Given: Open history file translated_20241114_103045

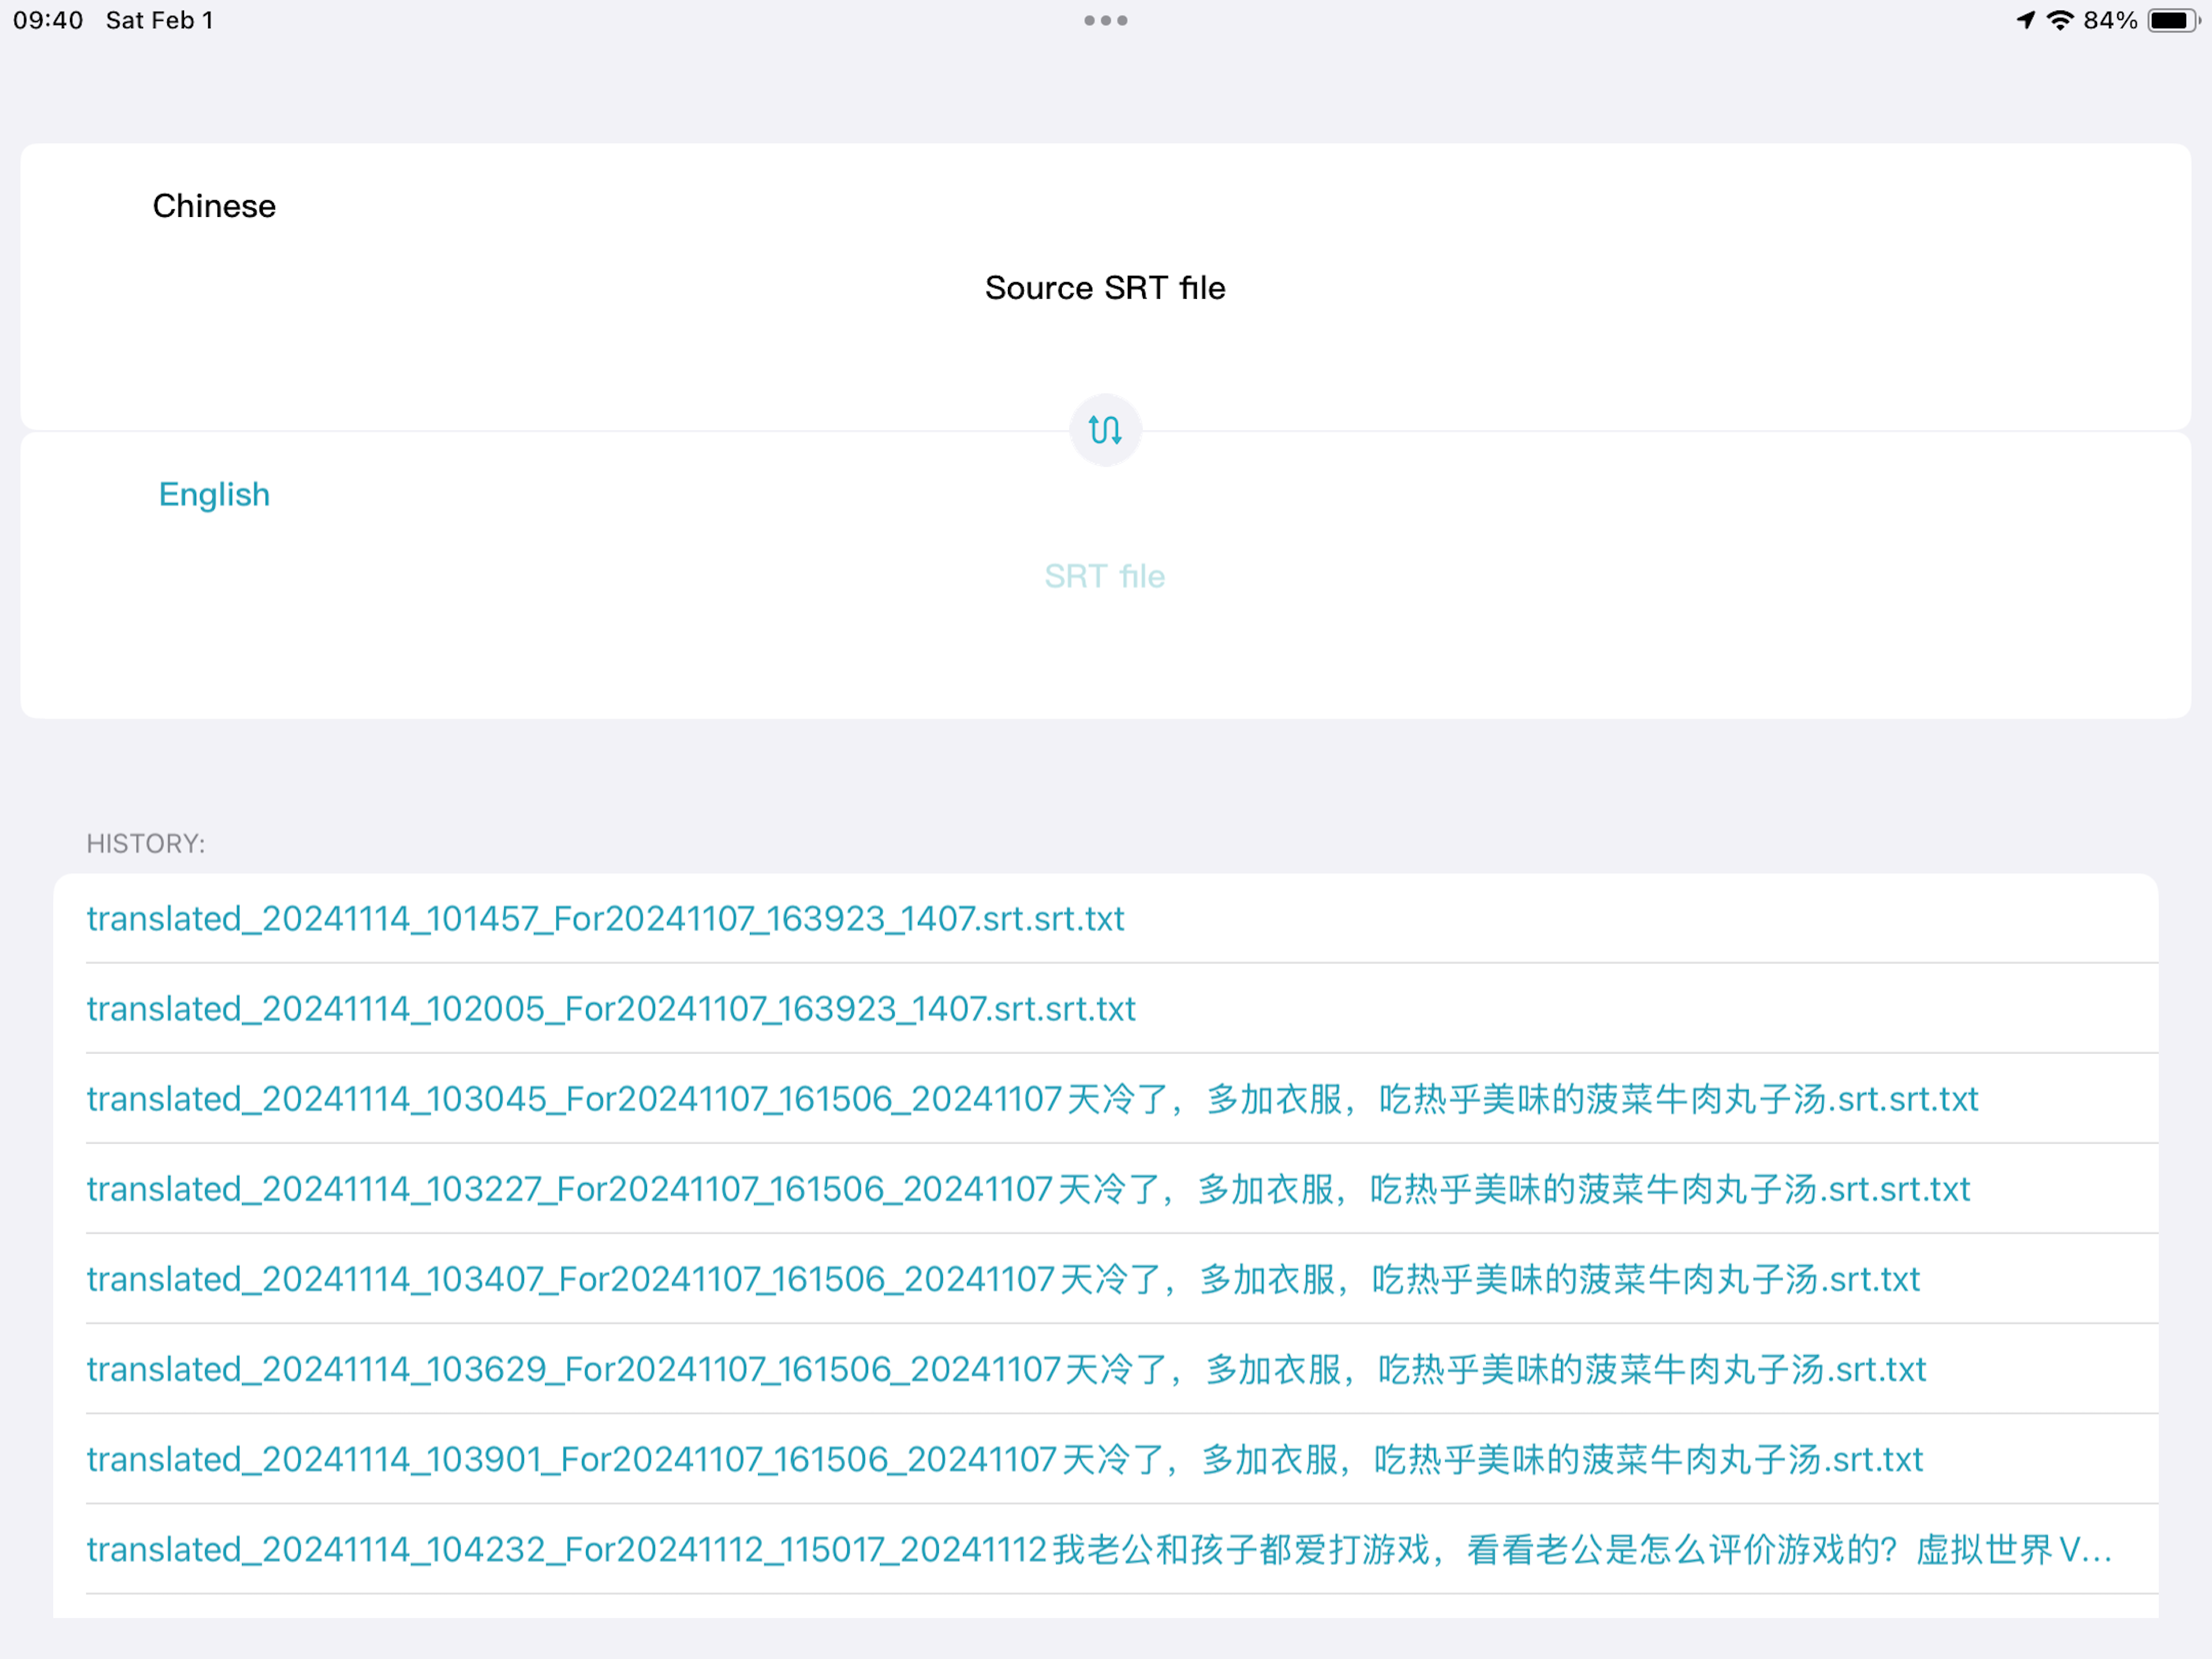Looking at the screenshot, I should pos(1032,1098).
